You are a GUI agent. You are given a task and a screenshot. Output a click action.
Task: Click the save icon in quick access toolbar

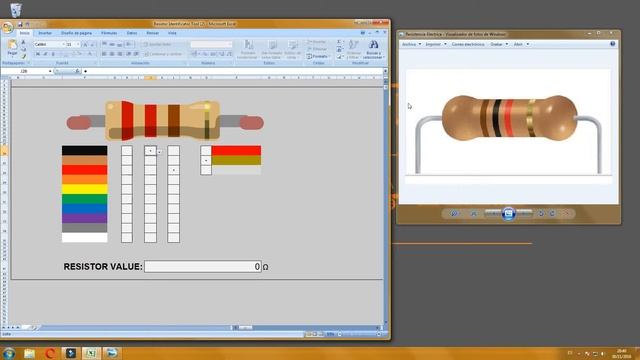point(20,24)
